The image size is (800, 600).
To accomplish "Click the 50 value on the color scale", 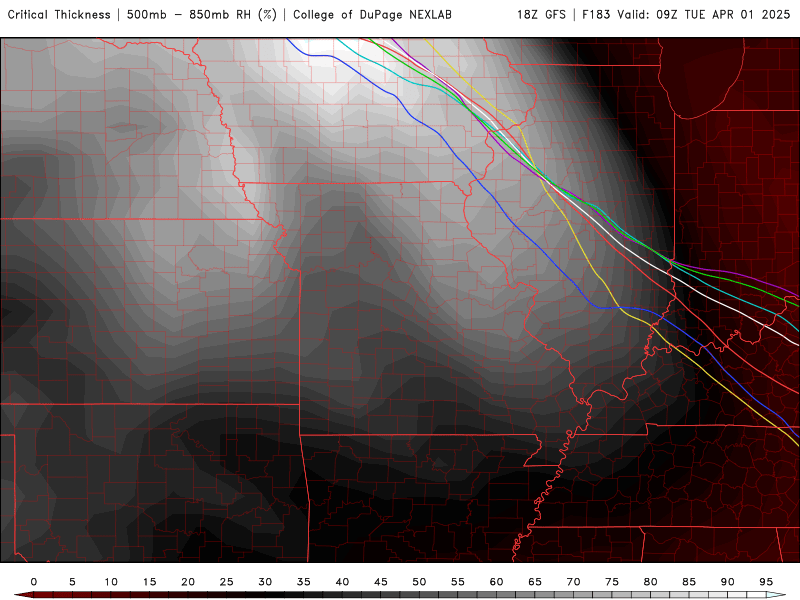I will point(419,582).
